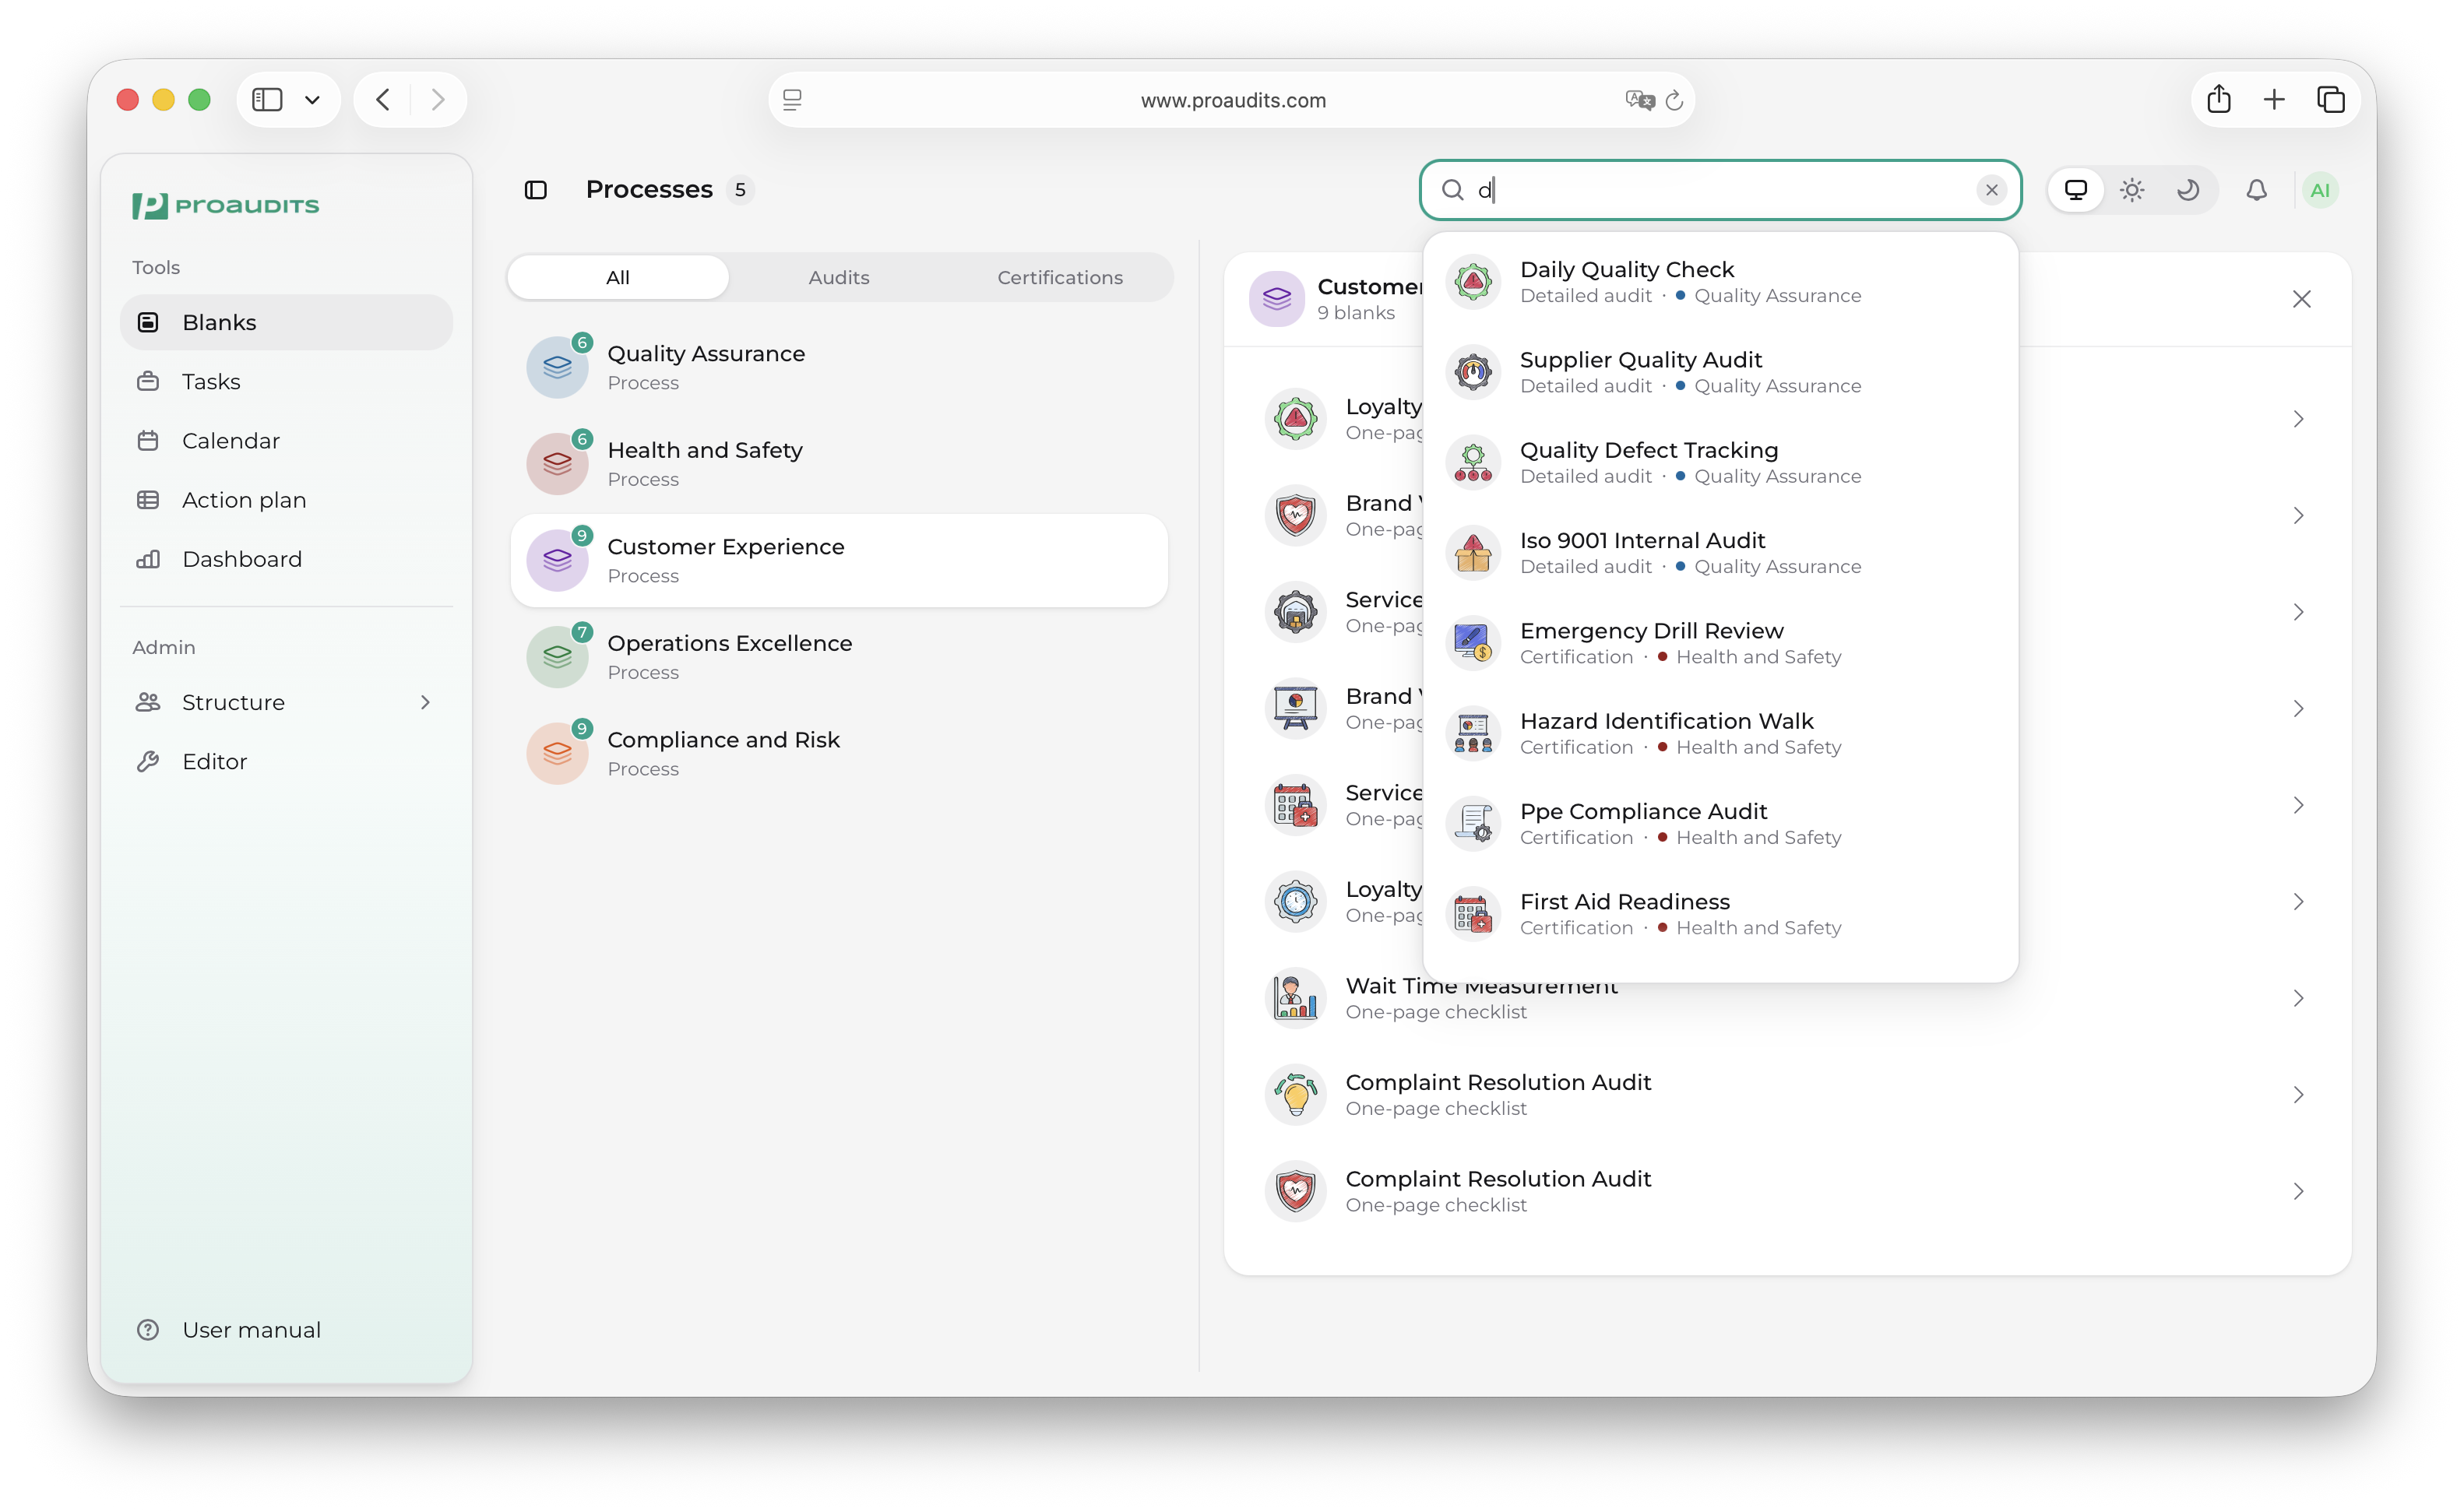This screenshot has width=2464, height=1512.
Task: Collapse the app sidebar panel icon next to Processes
Action: (536, 190)
